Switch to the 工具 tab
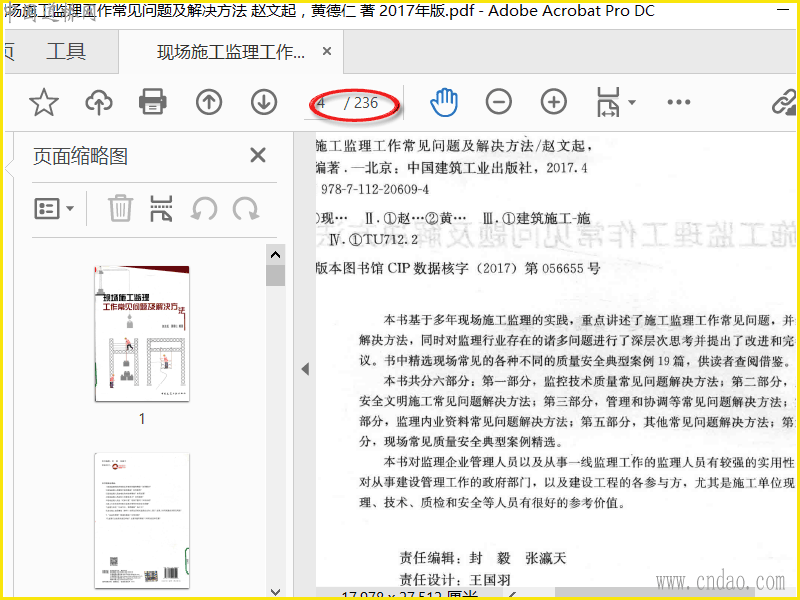This screenshot has height=600, width=800. (66, 52)
